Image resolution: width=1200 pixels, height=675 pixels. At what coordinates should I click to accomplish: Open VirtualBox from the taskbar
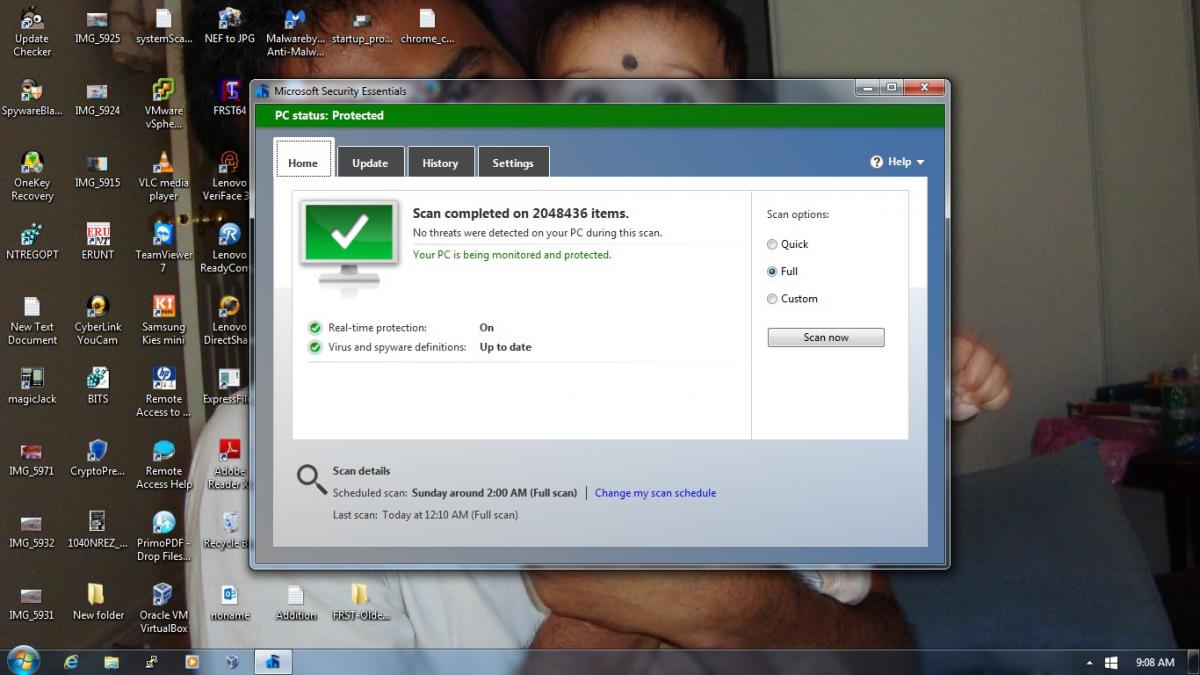pos(232,662)
